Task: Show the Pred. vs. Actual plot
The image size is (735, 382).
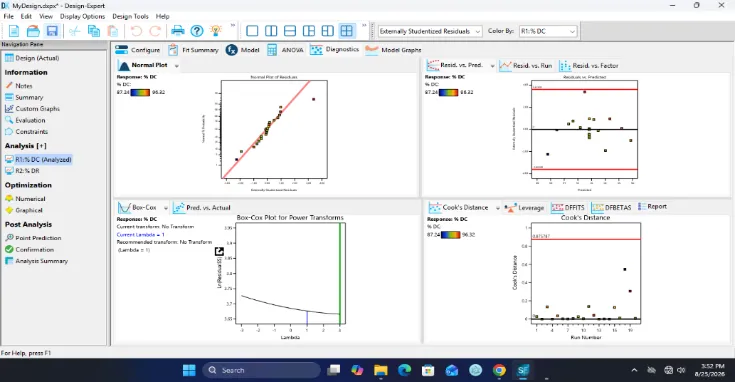Action: pyautogui.click(x=202, y=208)
